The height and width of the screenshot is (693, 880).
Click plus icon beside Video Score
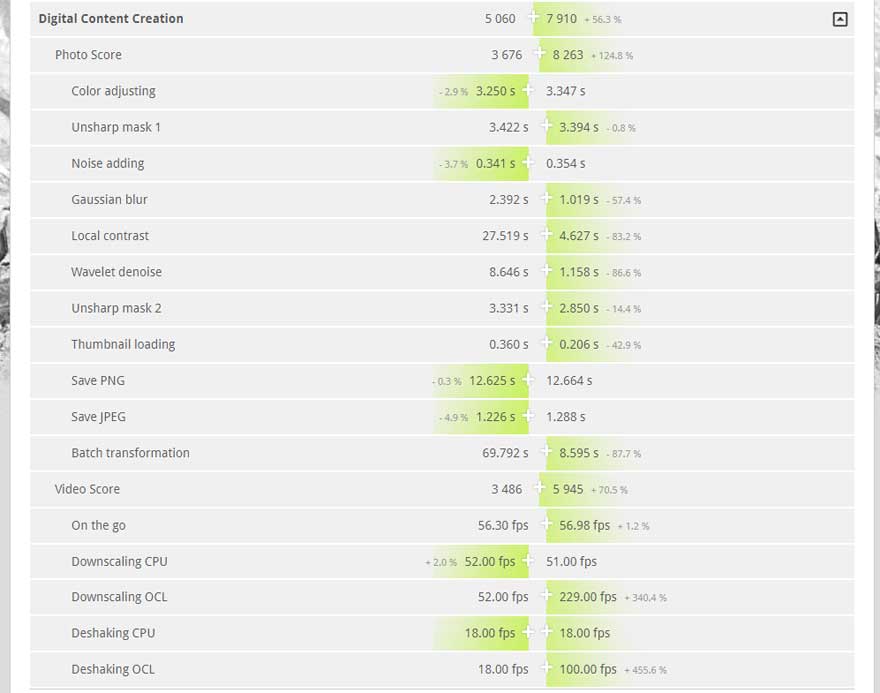pyautogui.click(x=539, y=488)
